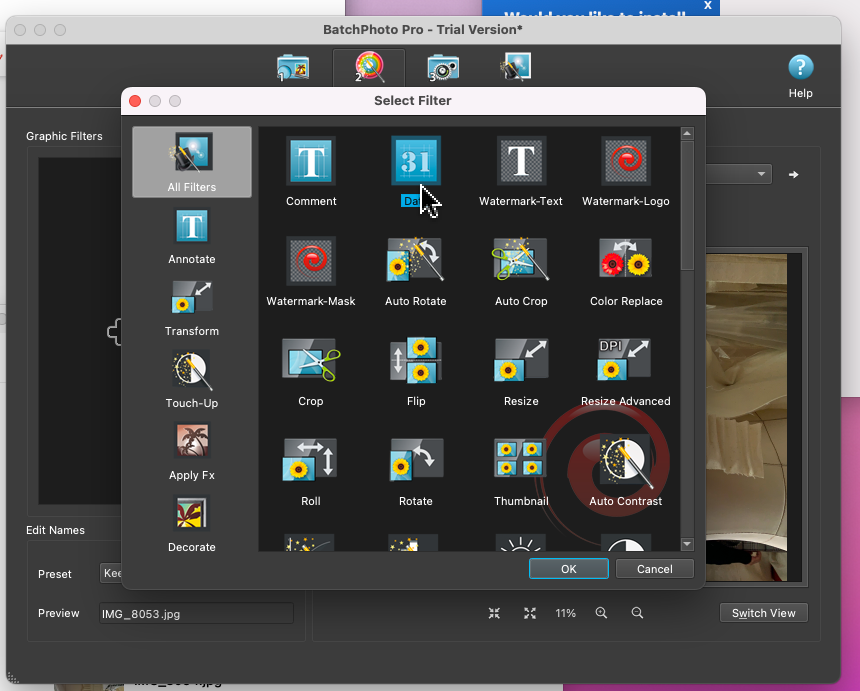Open the Transform filter category
The image size is (860, 691).
(192, 308)
